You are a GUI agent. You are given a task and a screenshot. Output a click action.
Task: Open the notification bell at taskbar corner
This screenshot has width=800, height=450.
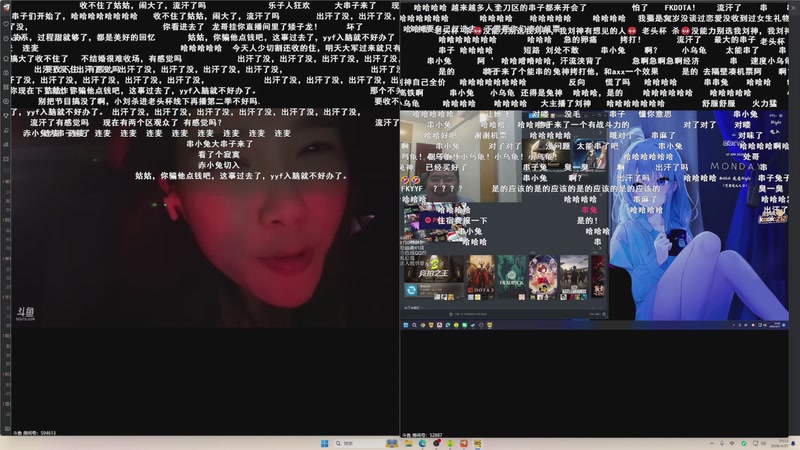[793, 443]
